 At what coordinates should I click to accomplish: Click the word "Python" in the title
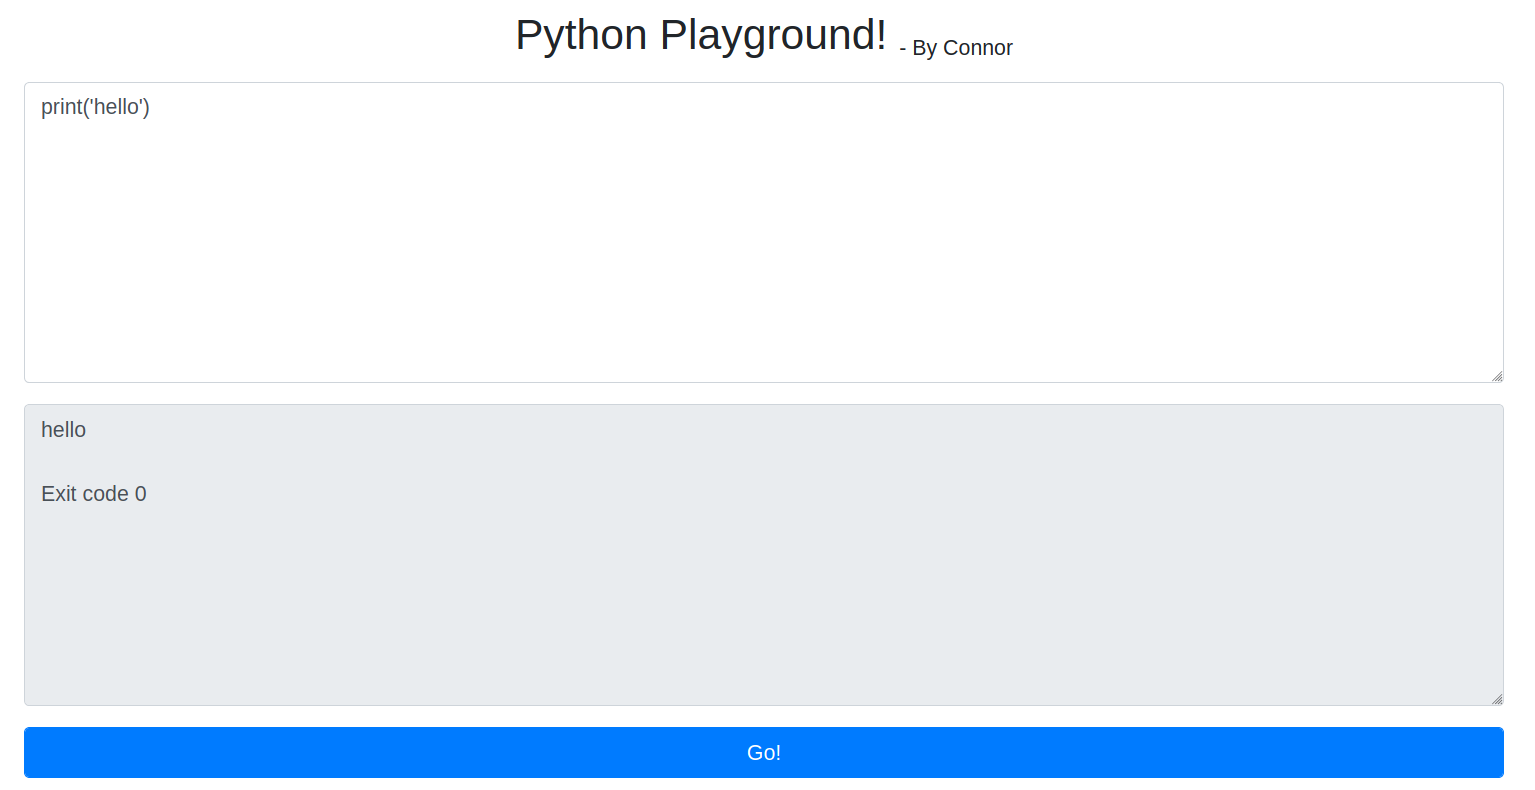click(x=581, y=35)
